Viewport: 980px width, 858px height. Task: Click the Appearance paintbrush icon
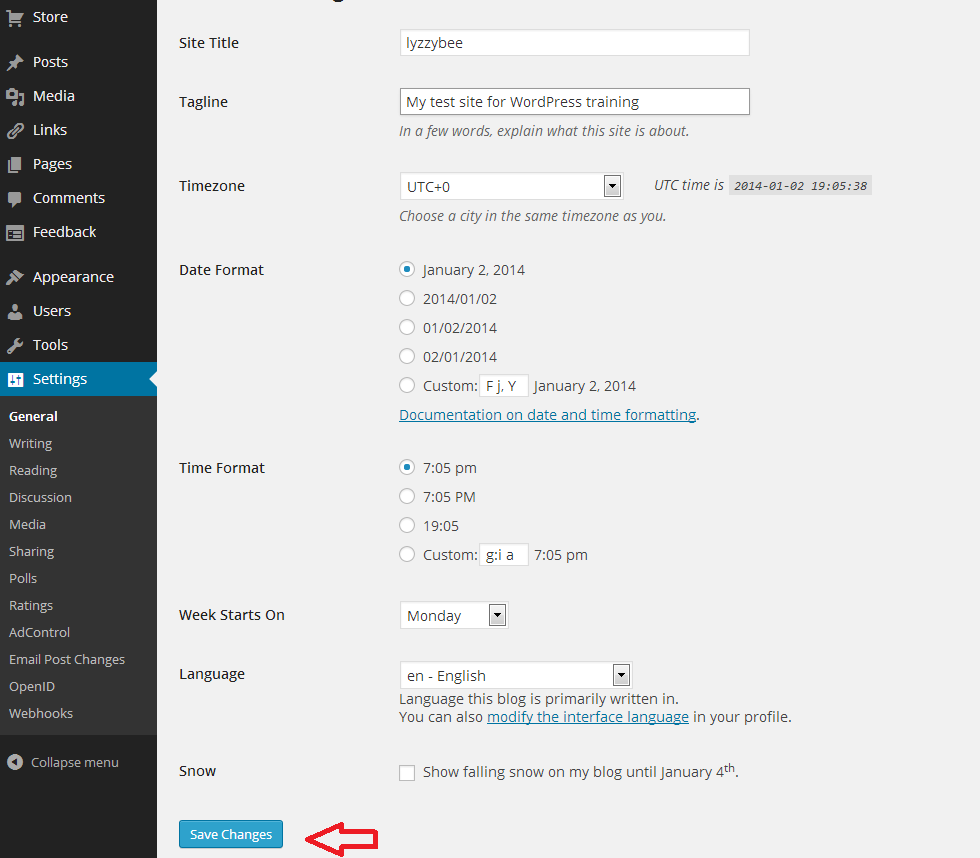[x=15, y=277]
